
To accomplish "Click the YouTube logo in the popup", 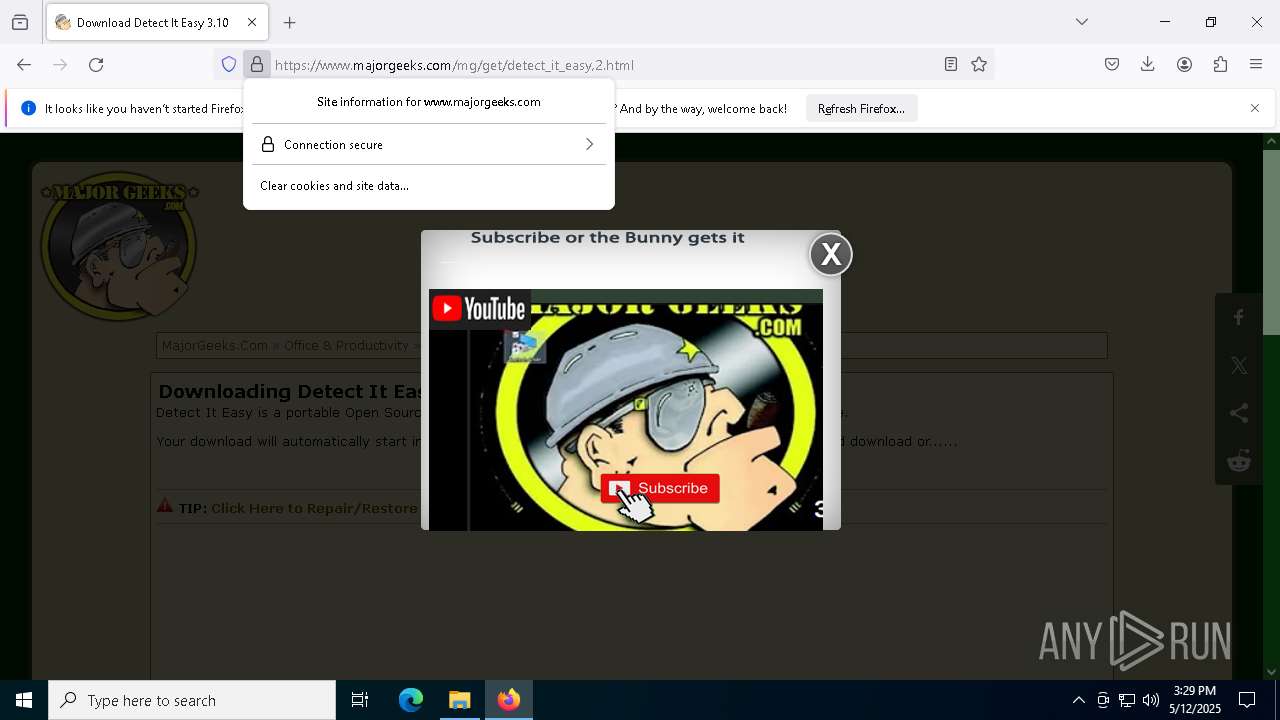I will (x=479, y=309).
